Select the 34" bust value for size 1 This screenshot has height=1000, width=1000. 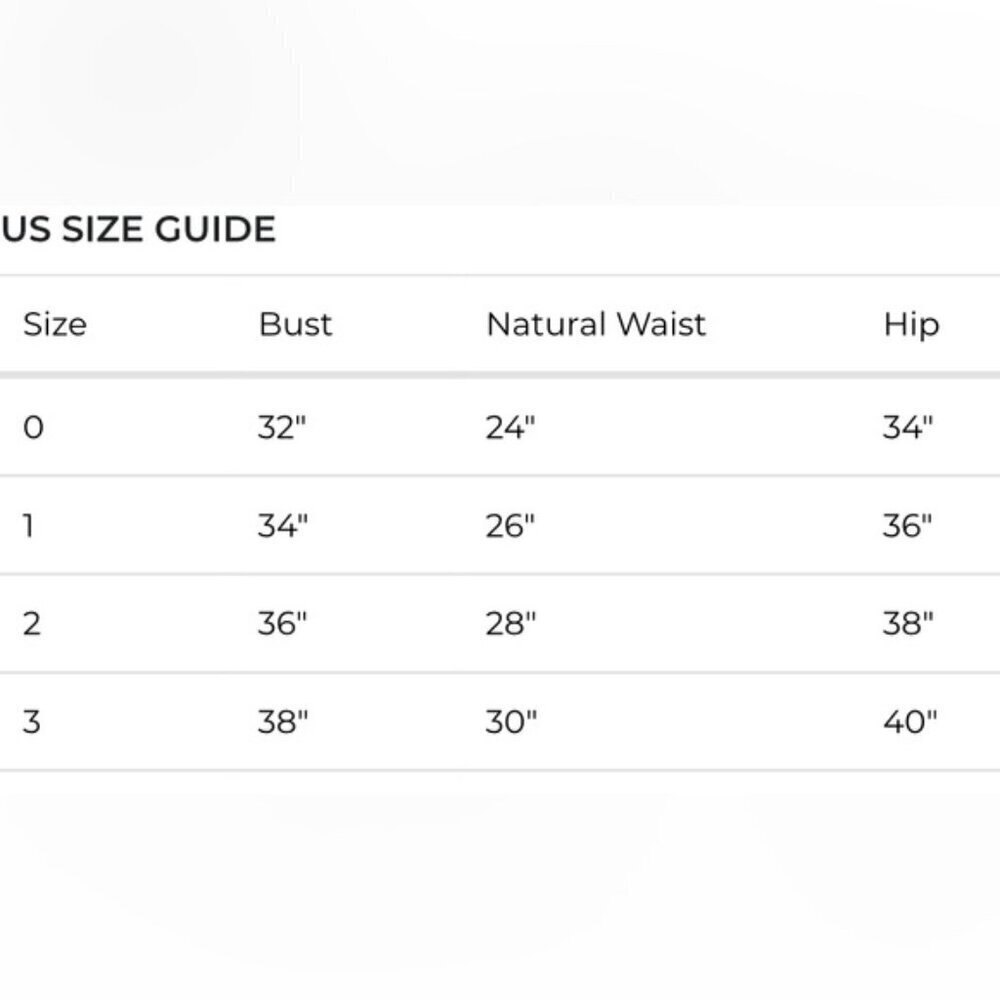point(282,526)
